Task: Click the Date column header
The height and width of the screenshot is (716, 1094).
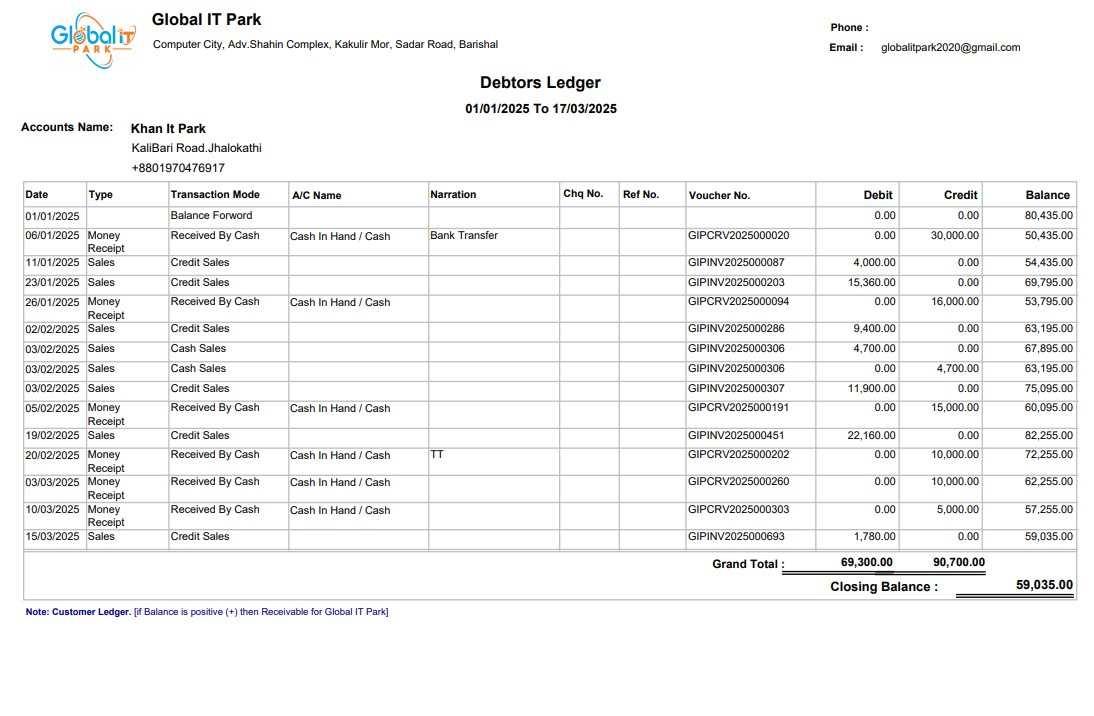Action: 37,195
